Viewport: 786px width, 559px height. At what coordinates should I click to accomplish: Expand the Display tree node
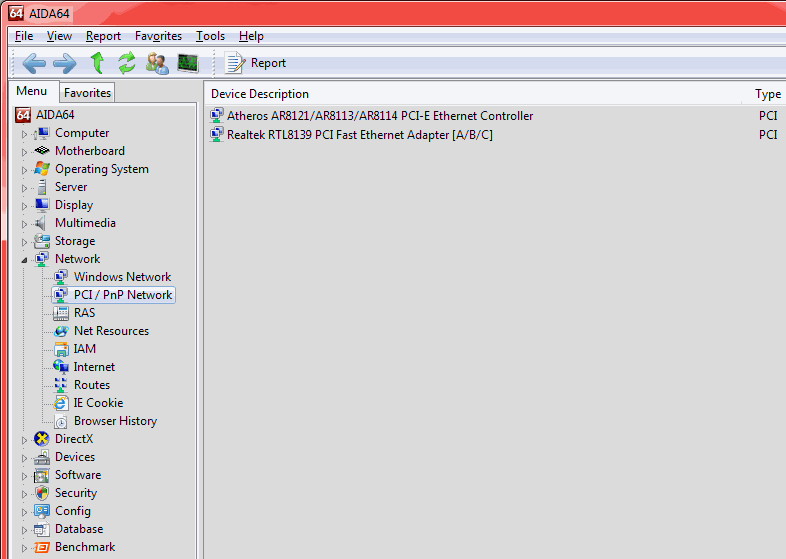(x=24, y=206)
